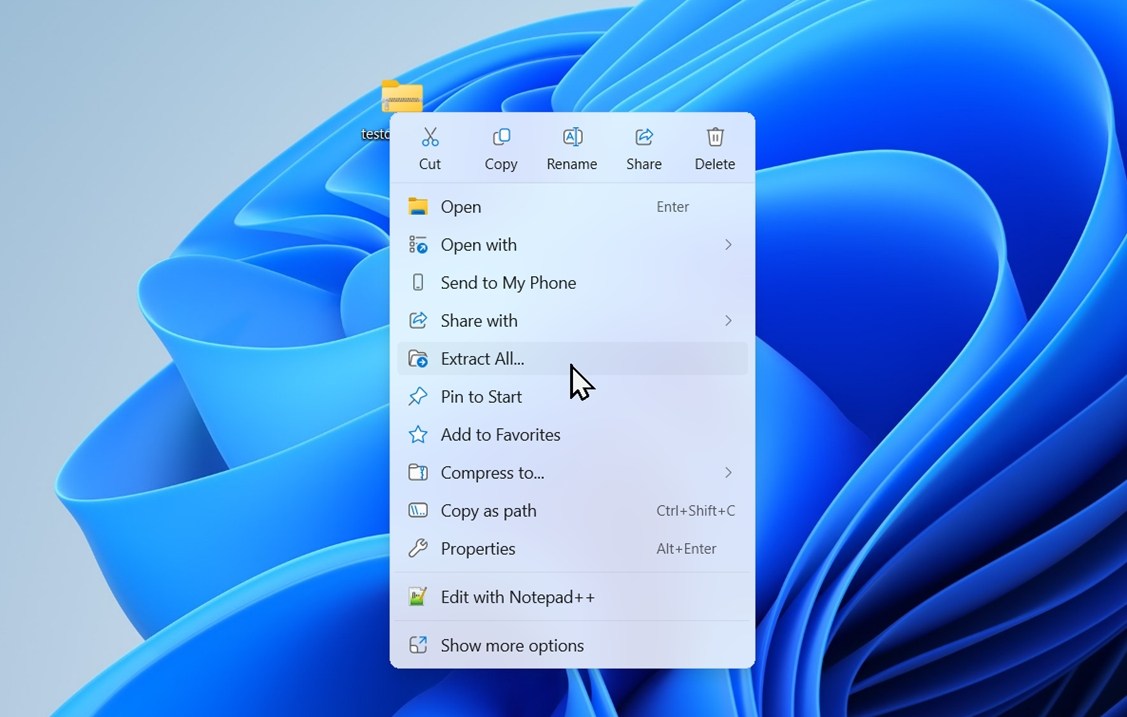Select Send to My Phone

[509, 282]
